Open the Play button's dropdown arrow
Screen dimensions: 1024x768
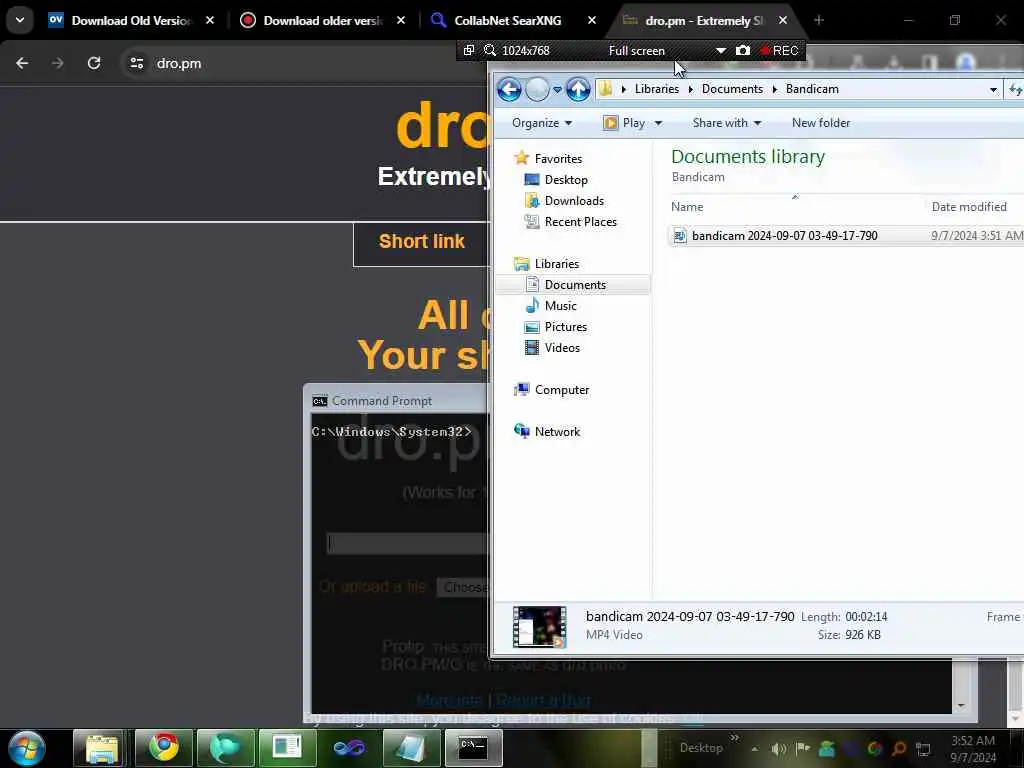coord(658,123)
